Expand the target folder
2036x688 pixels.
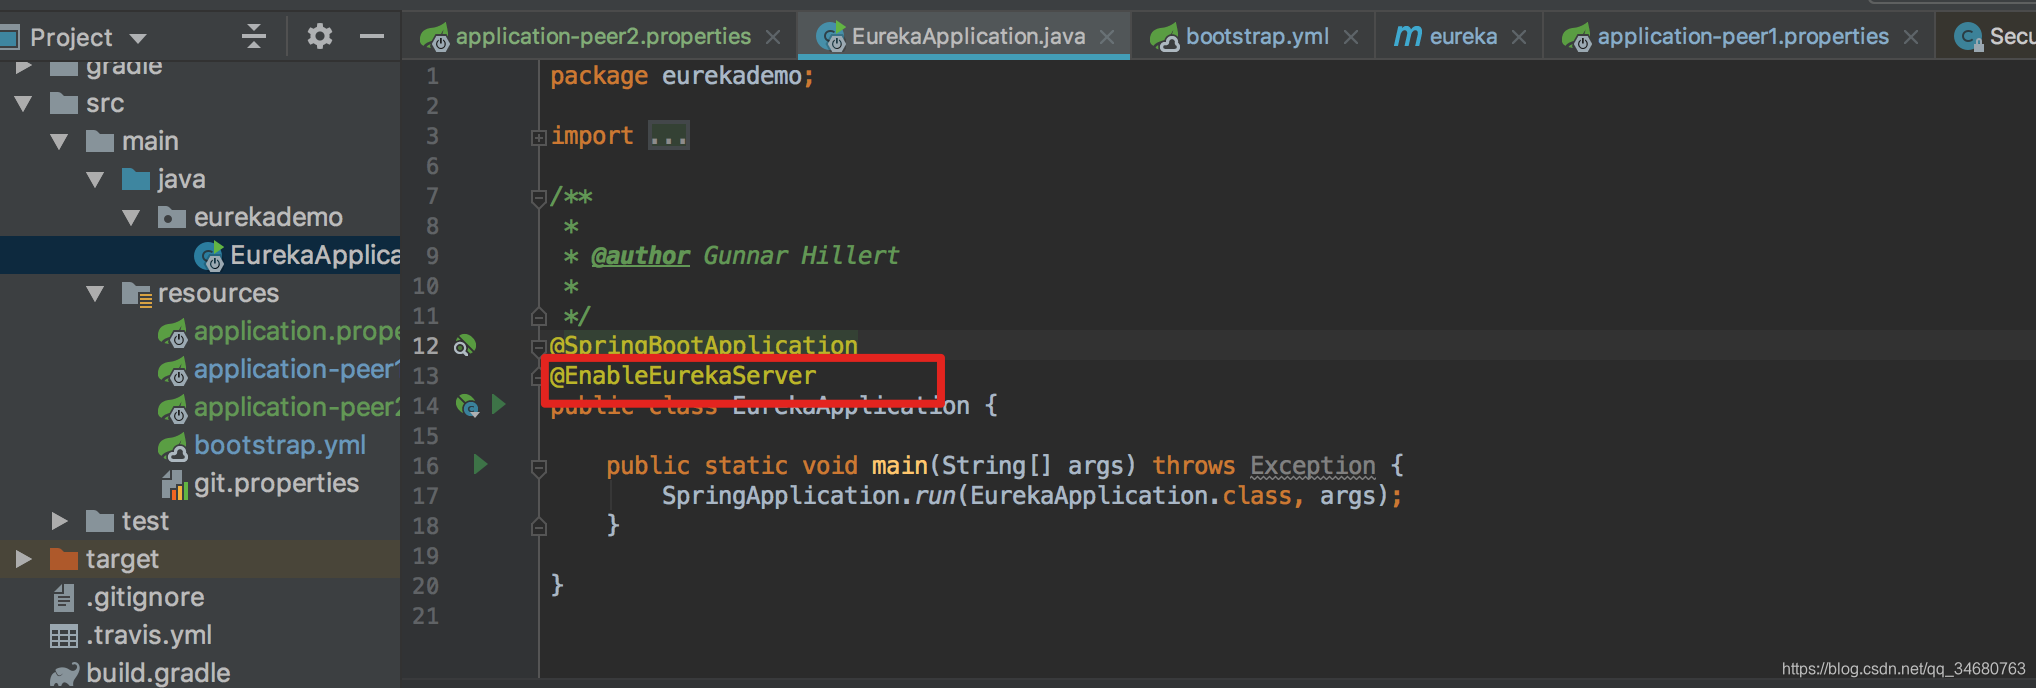pyautogui.click(x=24, y=559)
